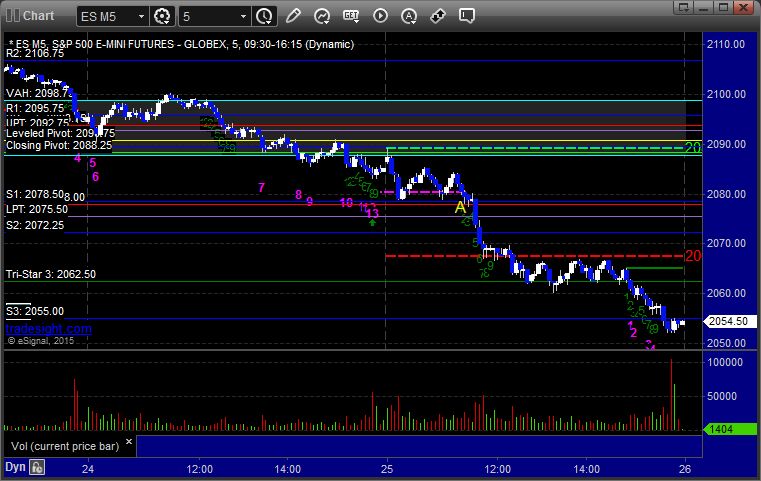Click the 2110.00 price axis value

click(x=726, y=44)
